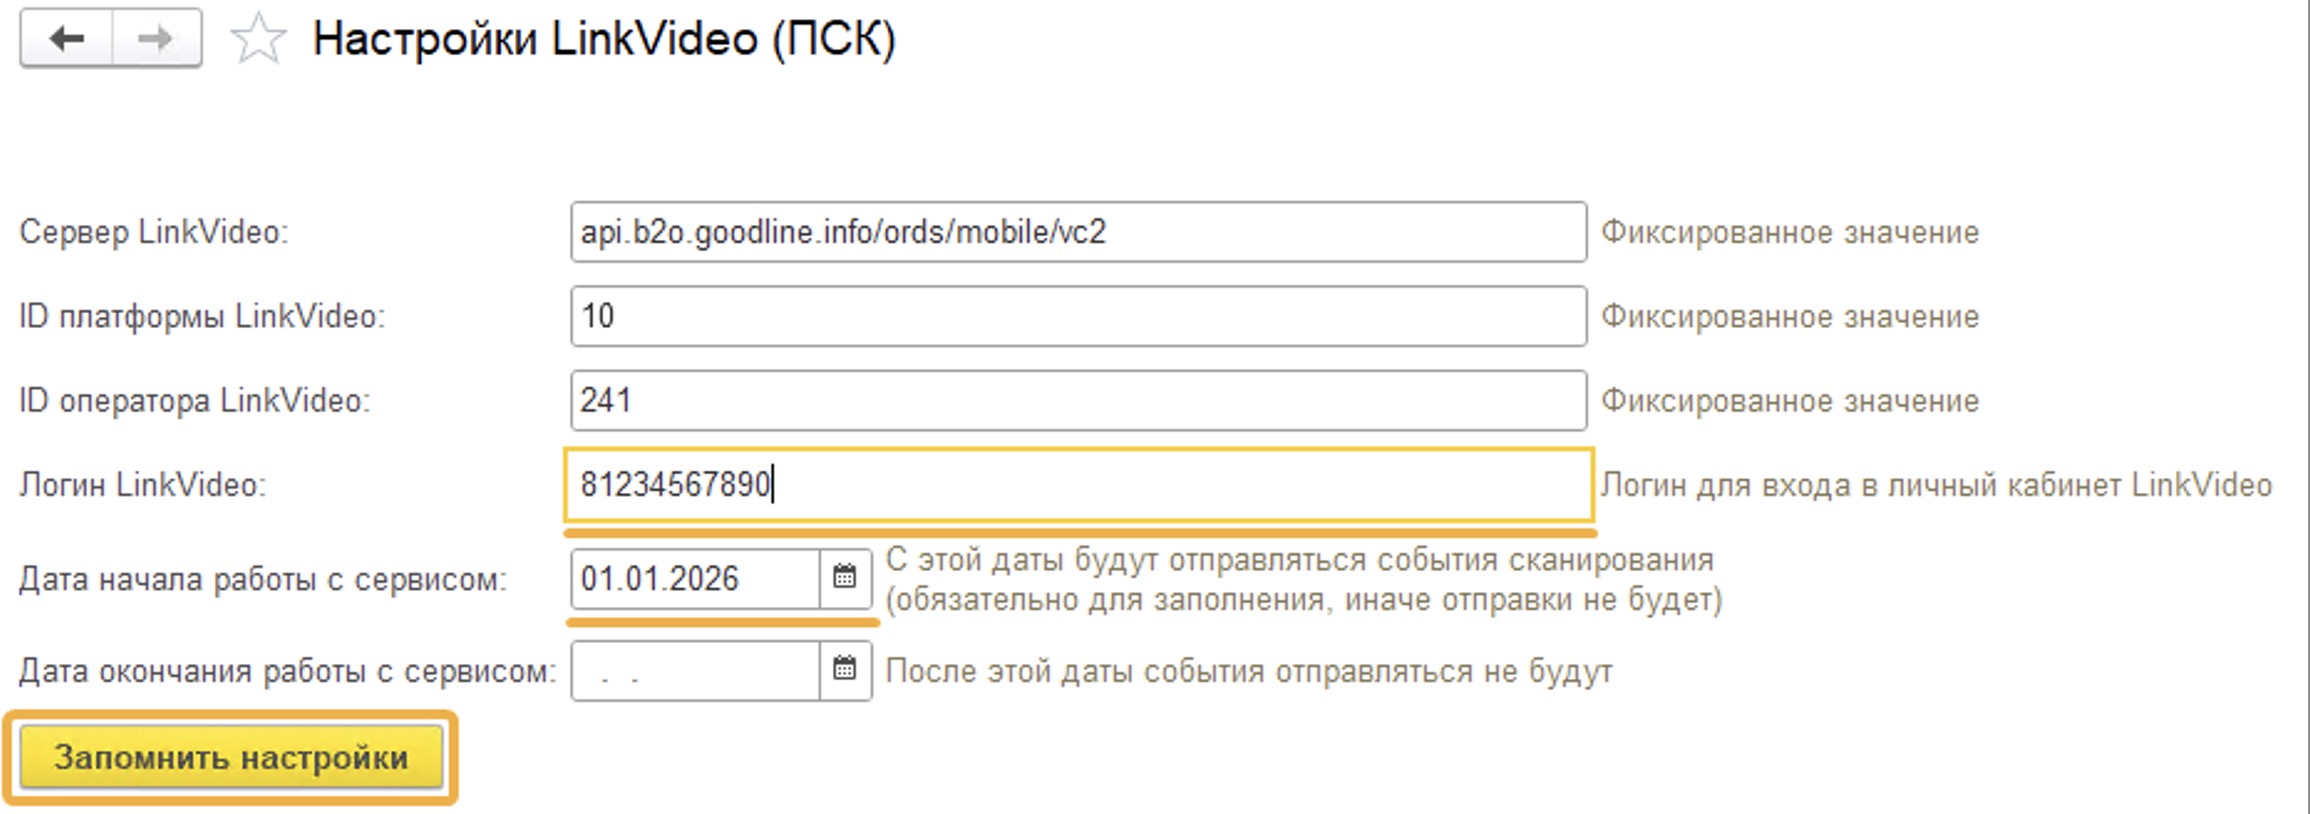
Task: Click label Дата начала работы с сервисом:
Action: tap(263, 579)
